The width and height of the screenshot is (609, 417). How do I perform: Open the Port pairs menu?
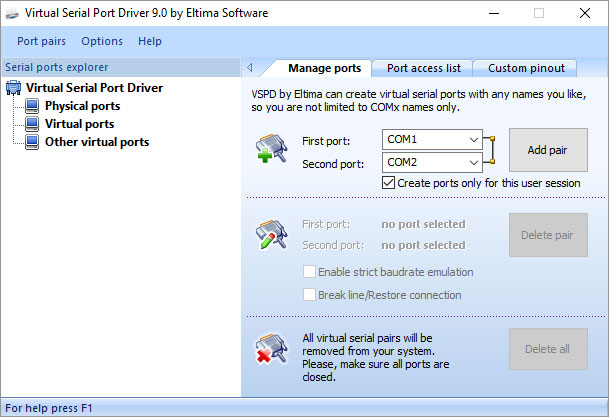[41, 41]
